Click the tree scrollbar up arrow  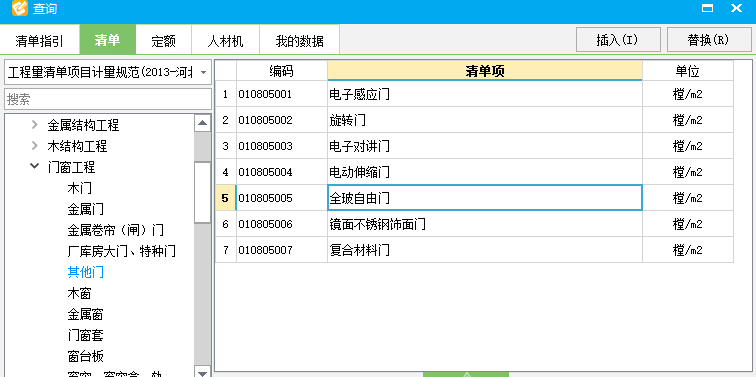tap(202, 123)
